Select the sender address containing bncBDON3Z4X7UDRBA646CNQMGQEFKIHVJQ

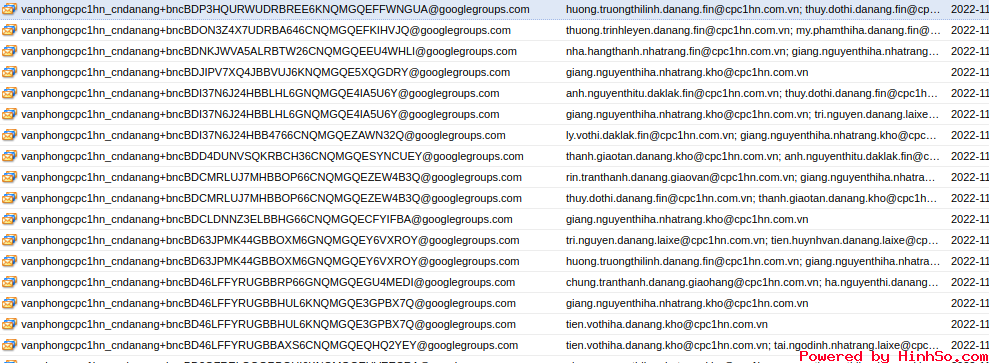(x=266, y=30)
